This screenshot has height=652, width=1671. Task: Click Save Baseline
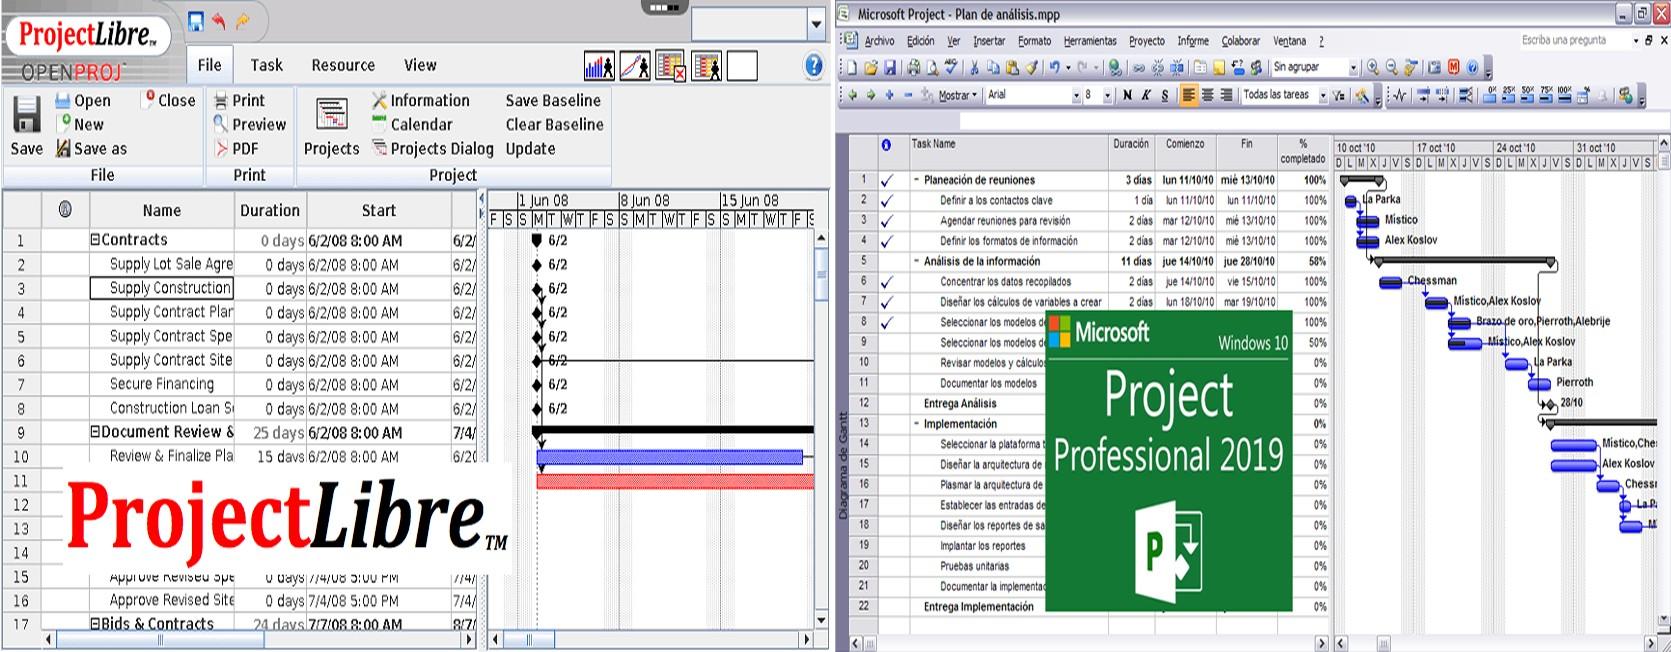click(x=553, y=101)
